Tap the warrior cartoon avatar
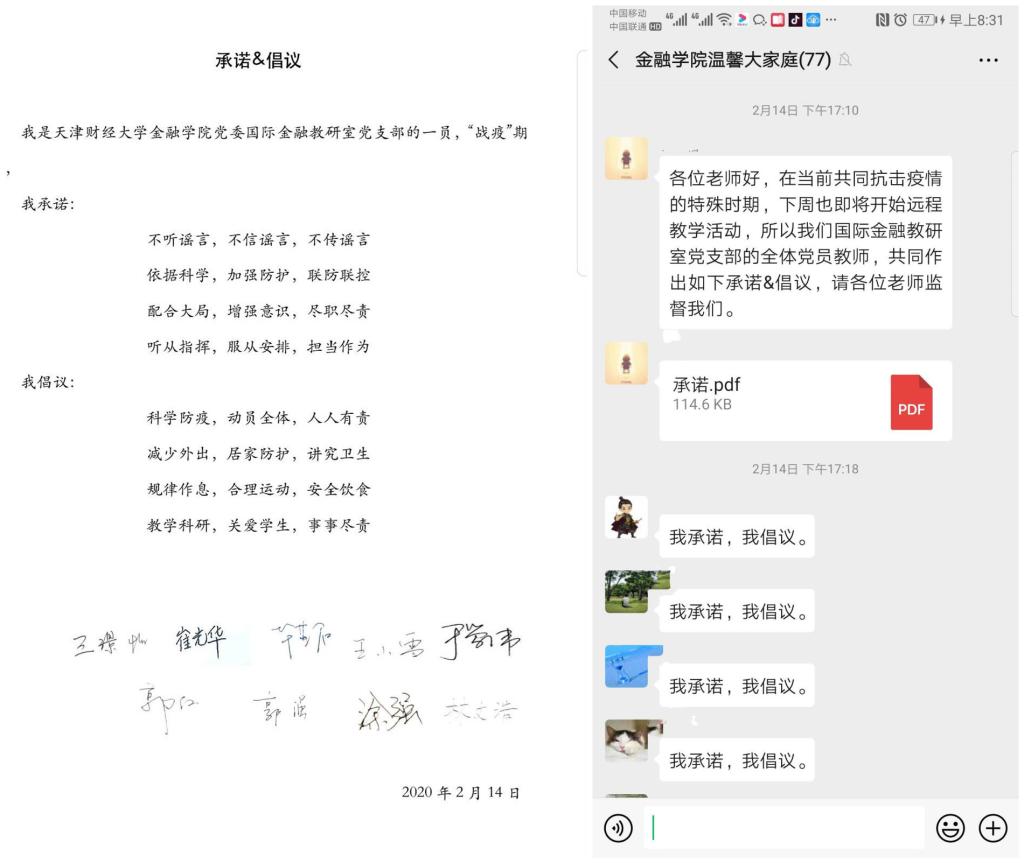Viewport: 1024px width, 863px height. [x=626, y=517]
